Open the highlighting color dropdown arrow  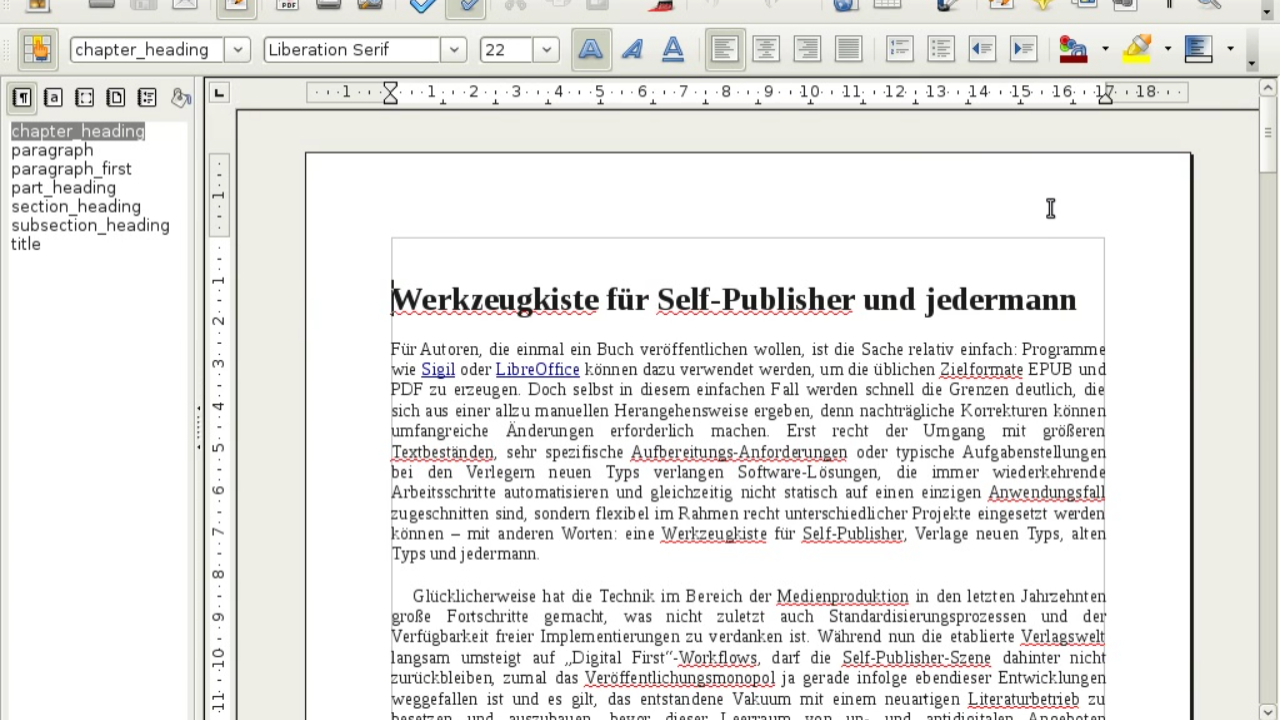click(1167, 49)
